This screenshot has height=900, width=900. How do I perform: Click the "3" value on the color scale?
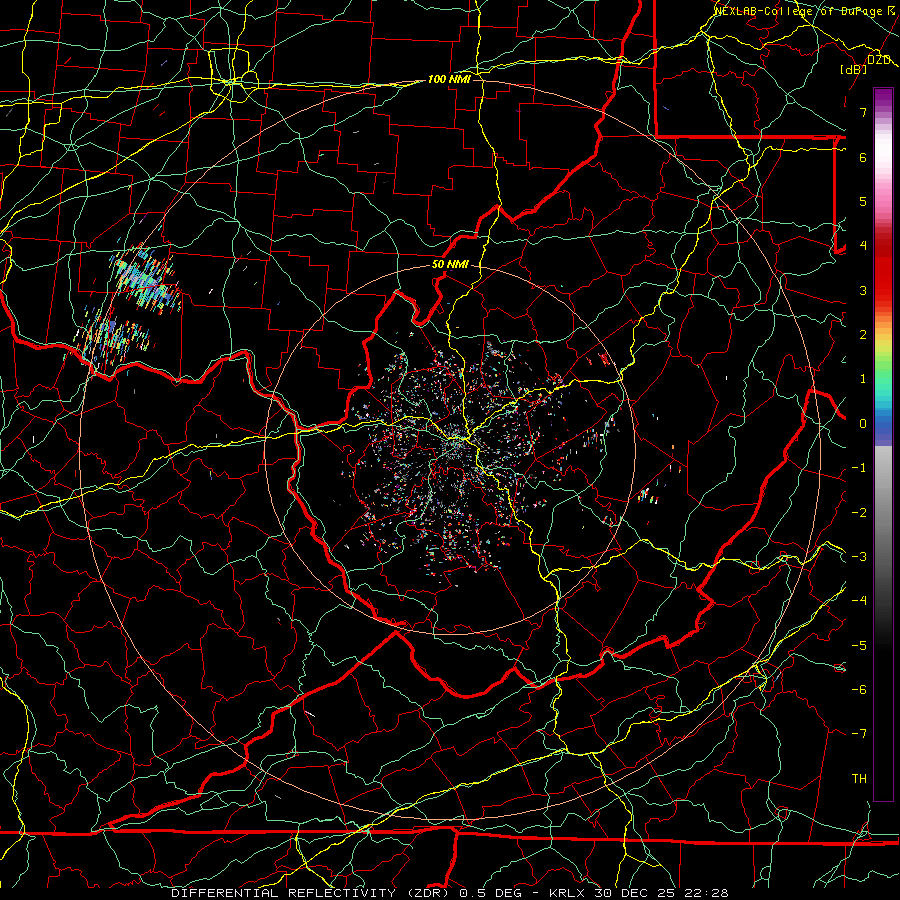pyautogui.click(x=863, y=290)
